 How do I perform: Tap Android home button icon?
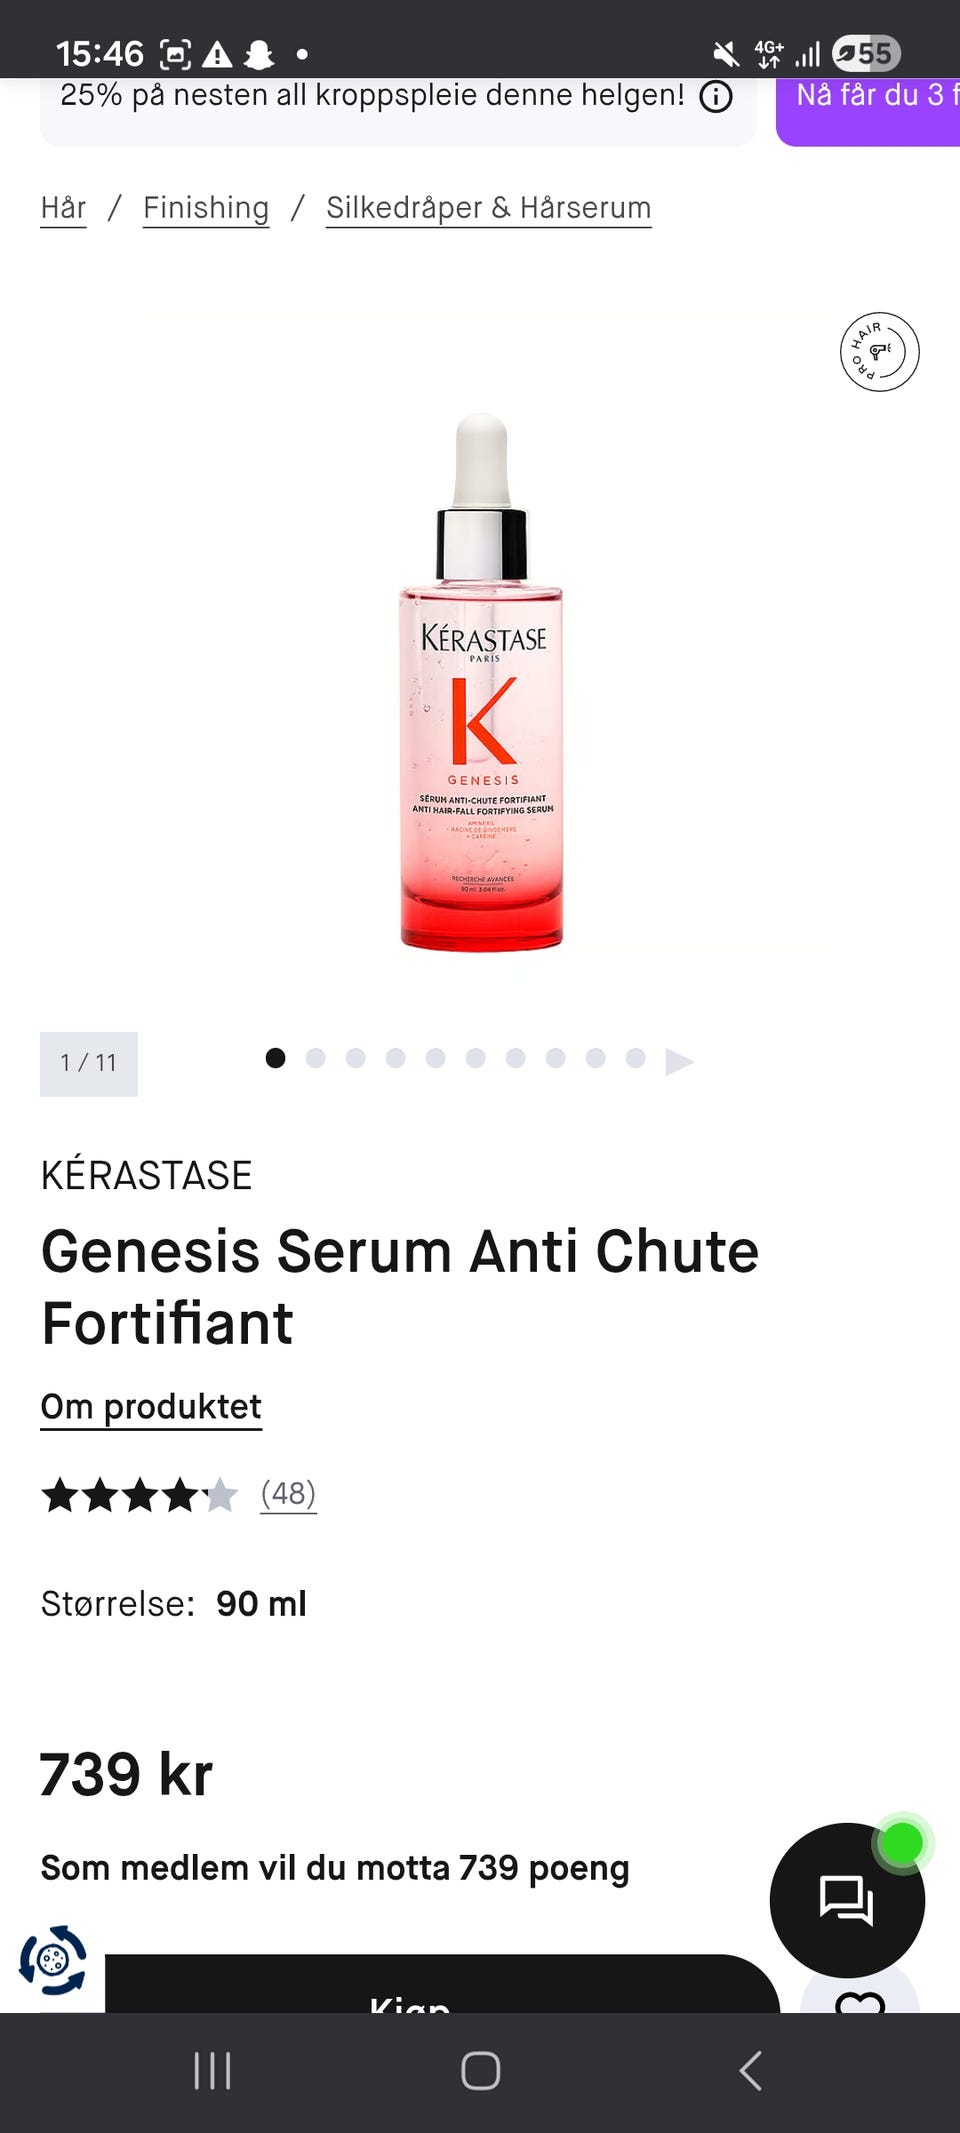480,2070
